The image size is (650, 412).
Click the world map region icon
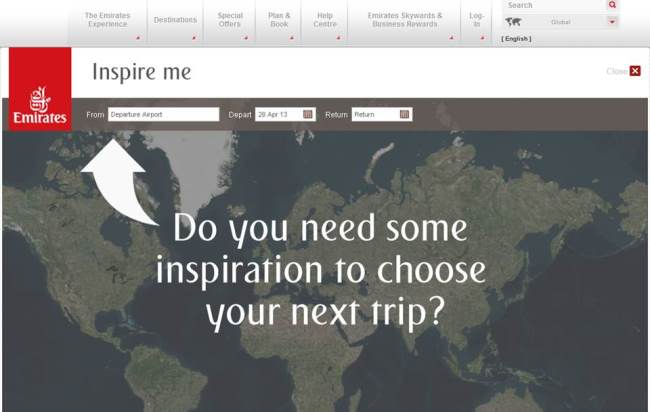tap(514, 22)
